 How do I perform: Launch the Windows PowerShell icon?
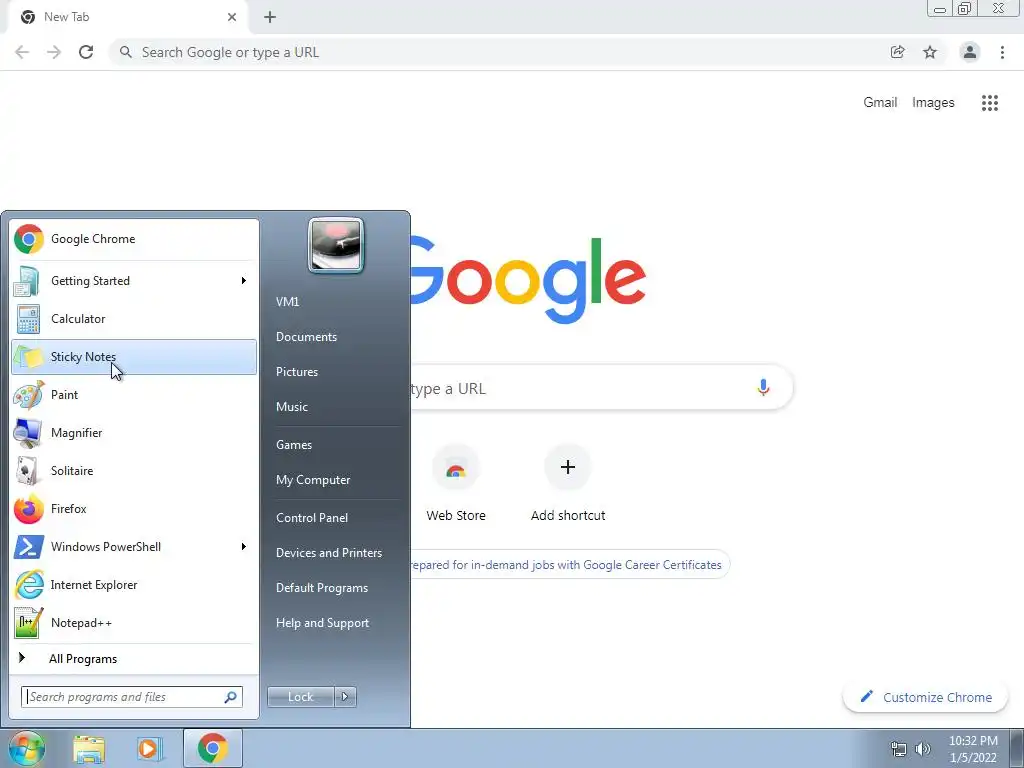[x=29, y=547]
